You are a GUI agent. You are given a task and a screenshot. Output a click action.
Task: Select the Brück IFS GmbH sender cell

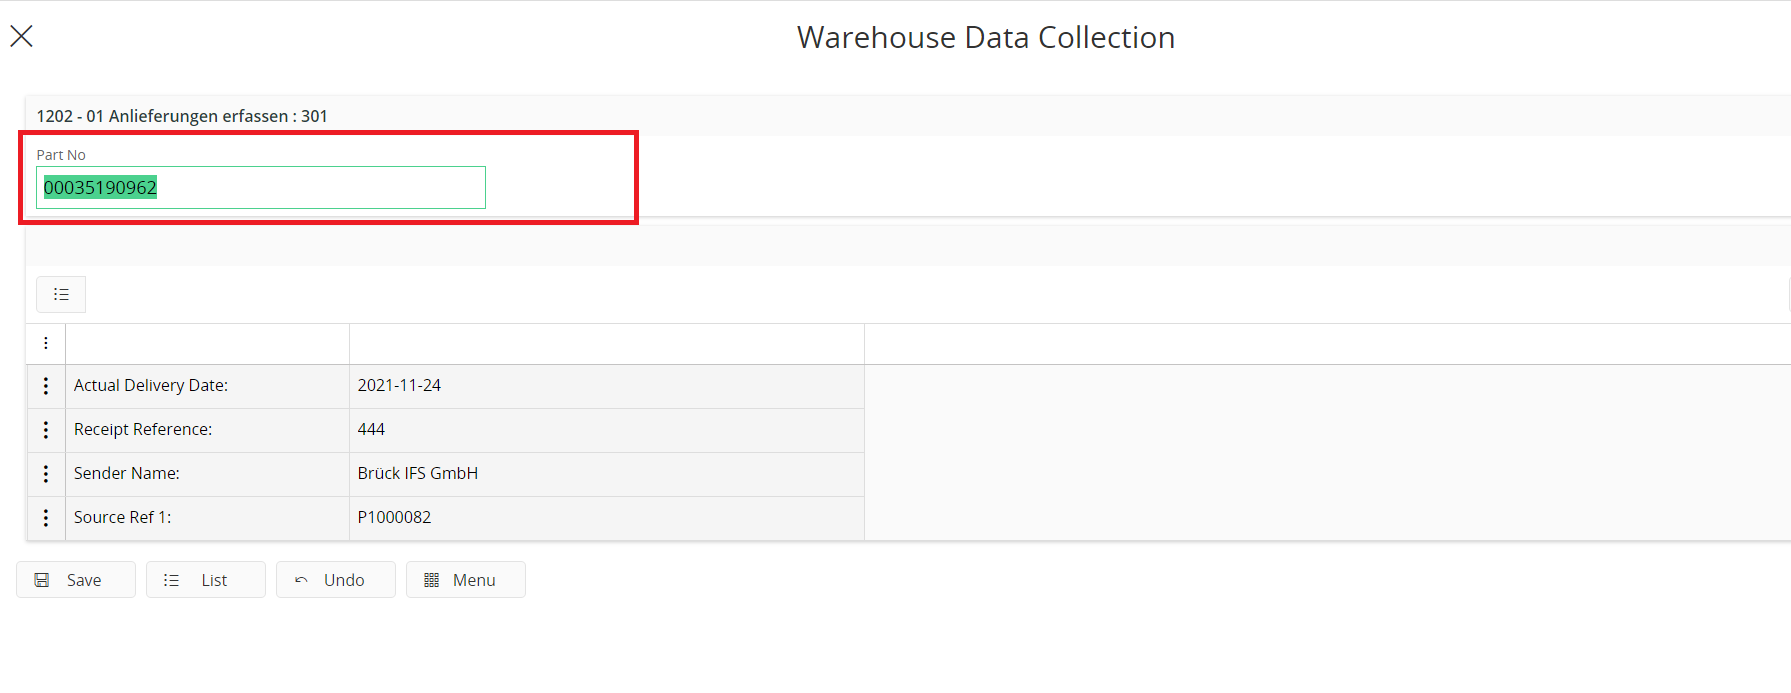(607, 474)
